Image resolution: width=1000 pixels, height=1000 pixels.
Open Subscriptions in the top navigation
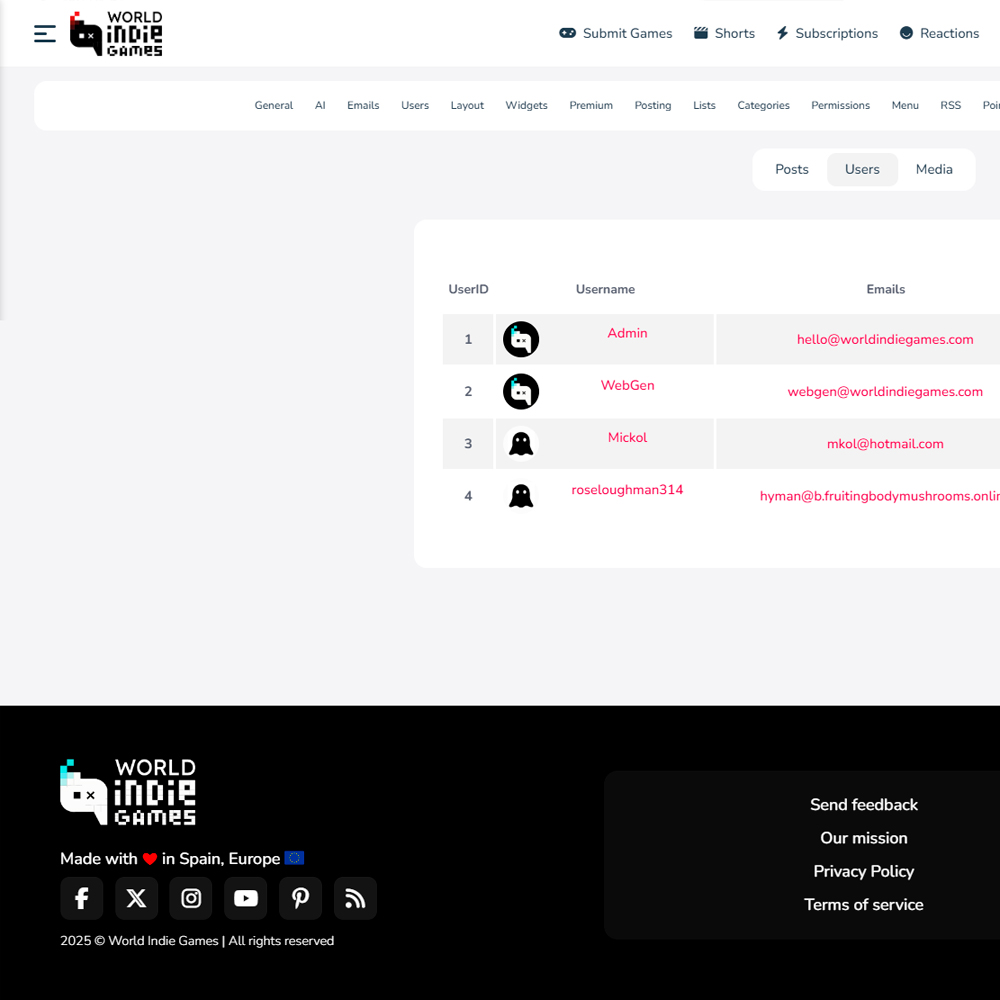827,34
